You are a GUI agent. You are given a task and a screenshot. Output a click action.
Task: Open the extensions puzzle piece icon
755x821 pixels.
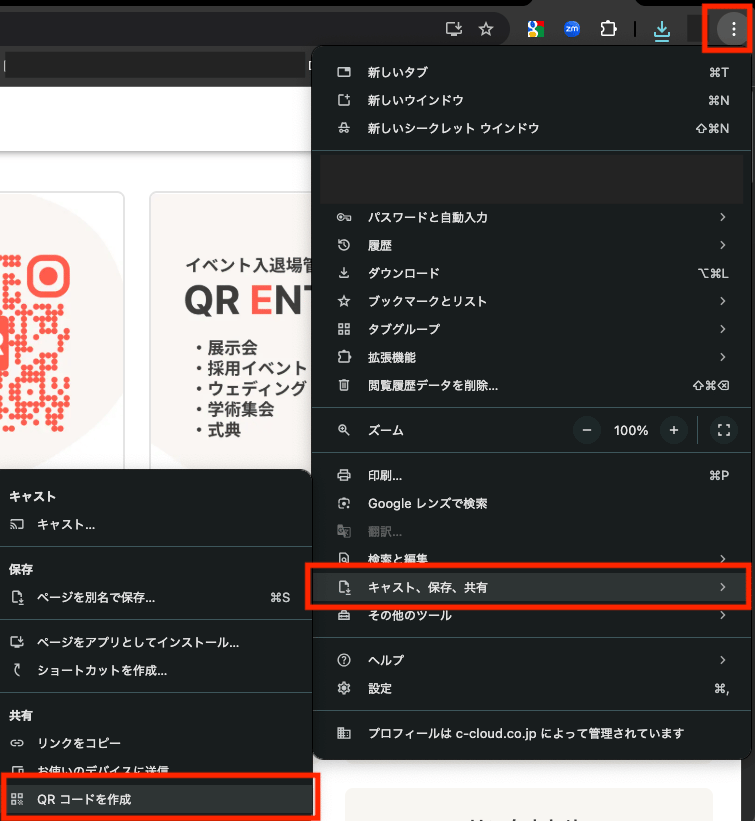608,29
